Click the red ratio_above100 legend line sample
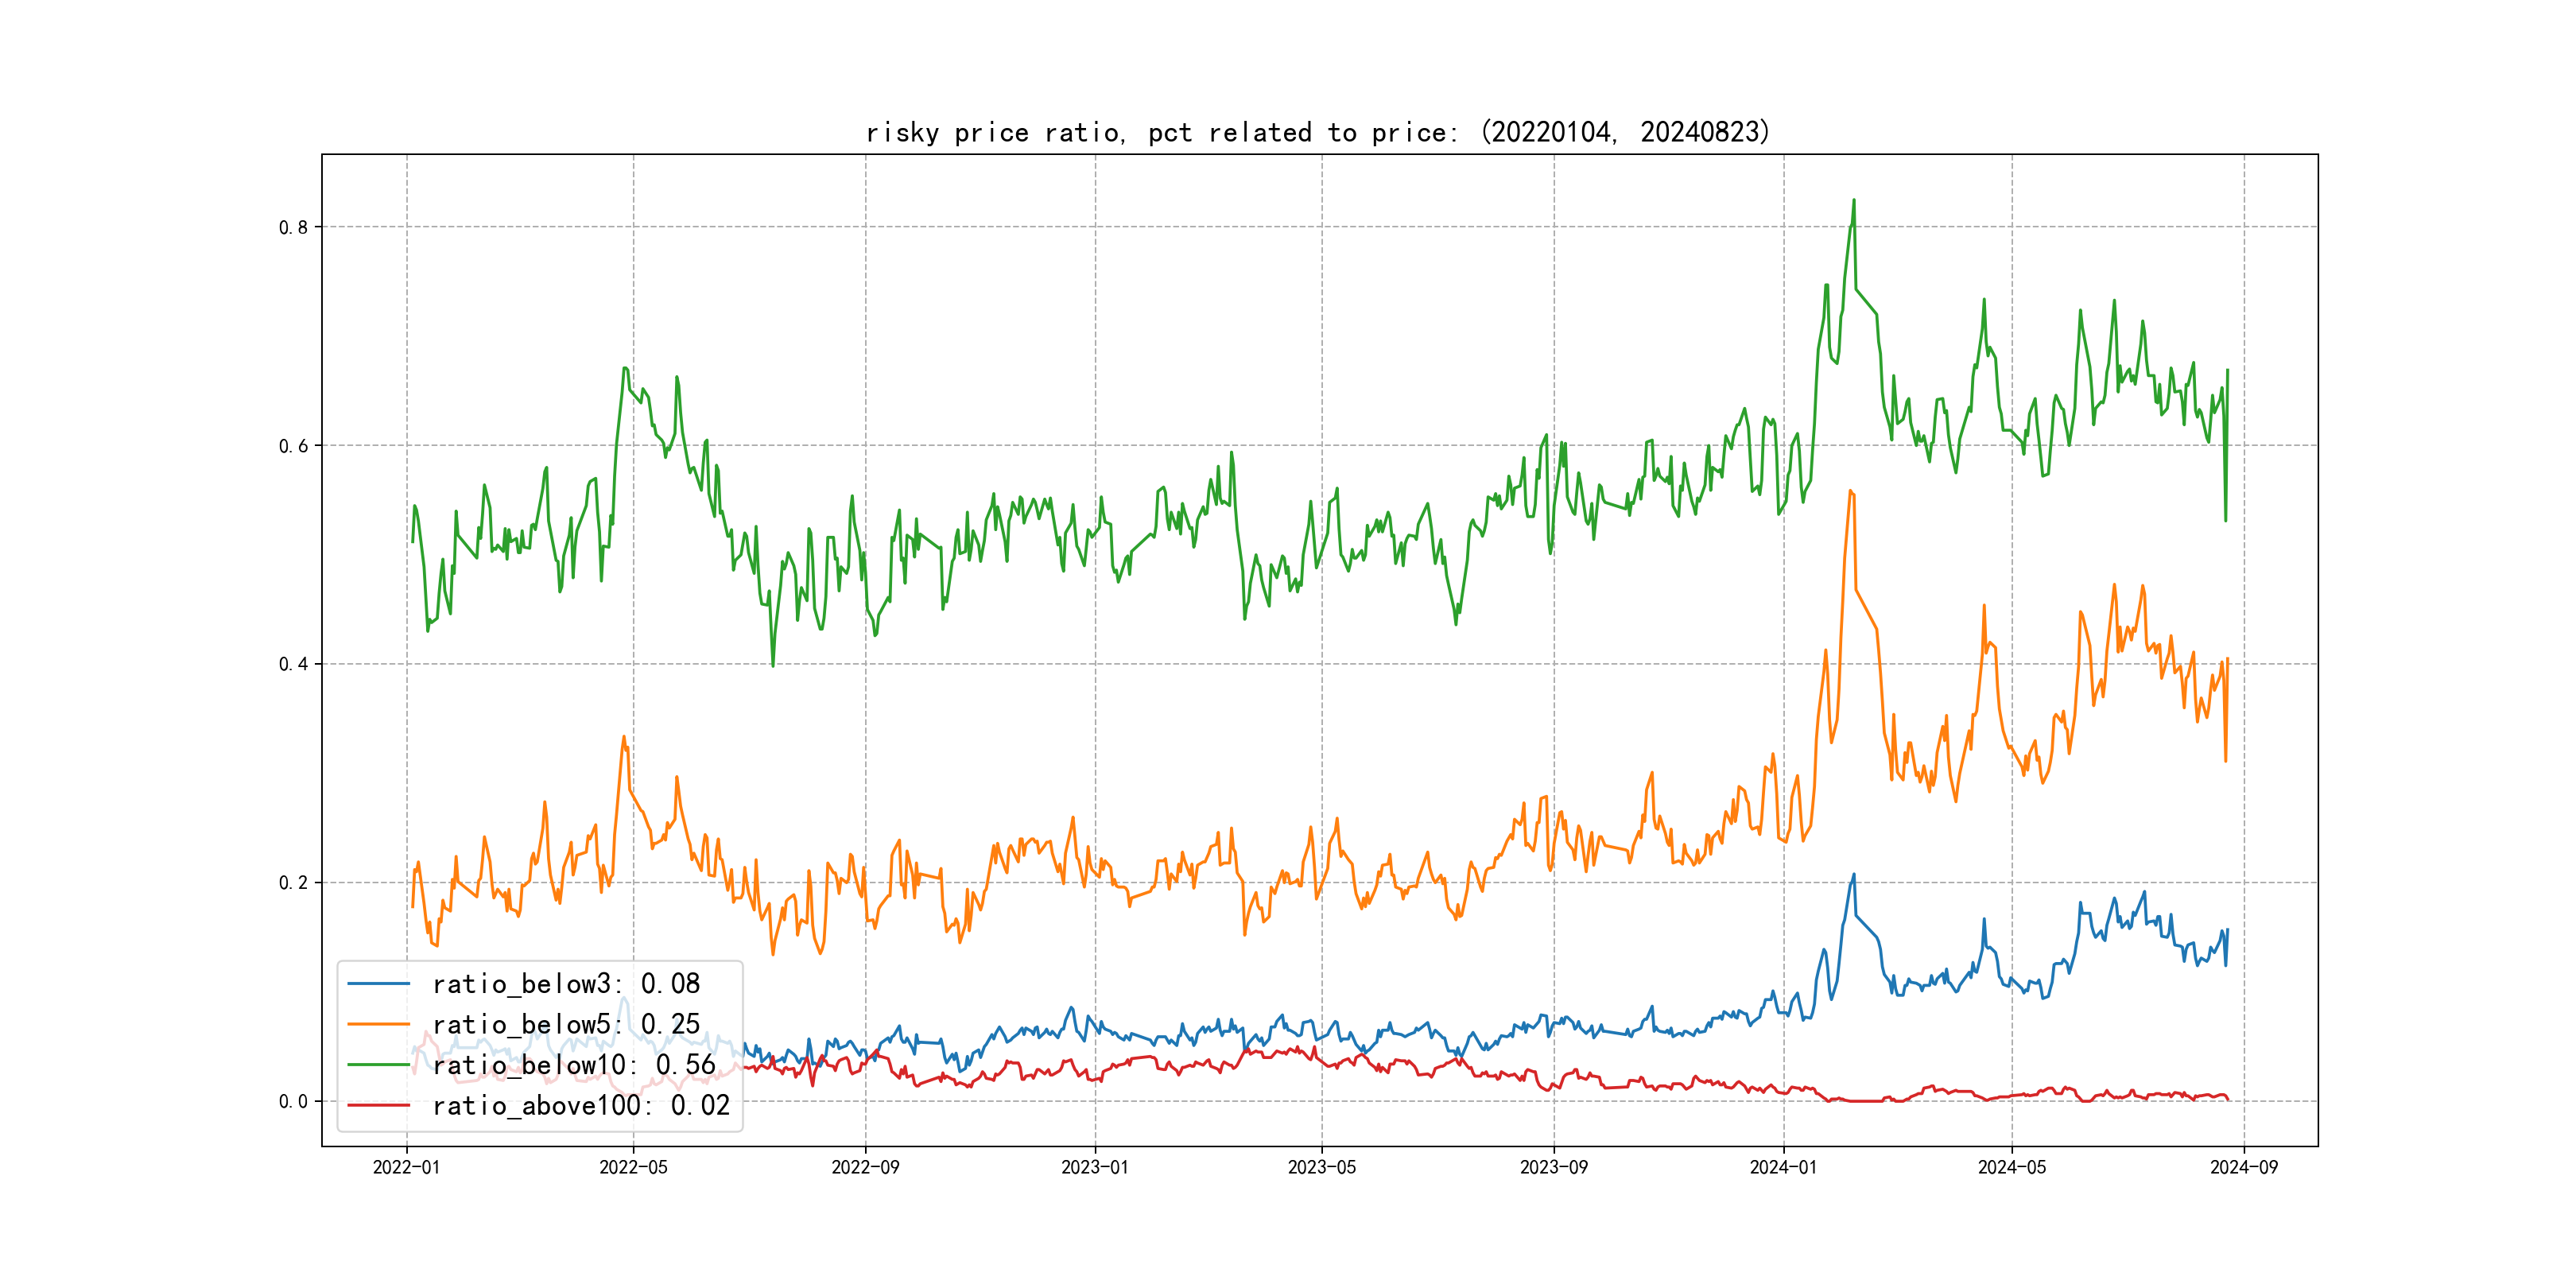The width and height of the screenshot is (2576, 1288). click(378, 1105)
